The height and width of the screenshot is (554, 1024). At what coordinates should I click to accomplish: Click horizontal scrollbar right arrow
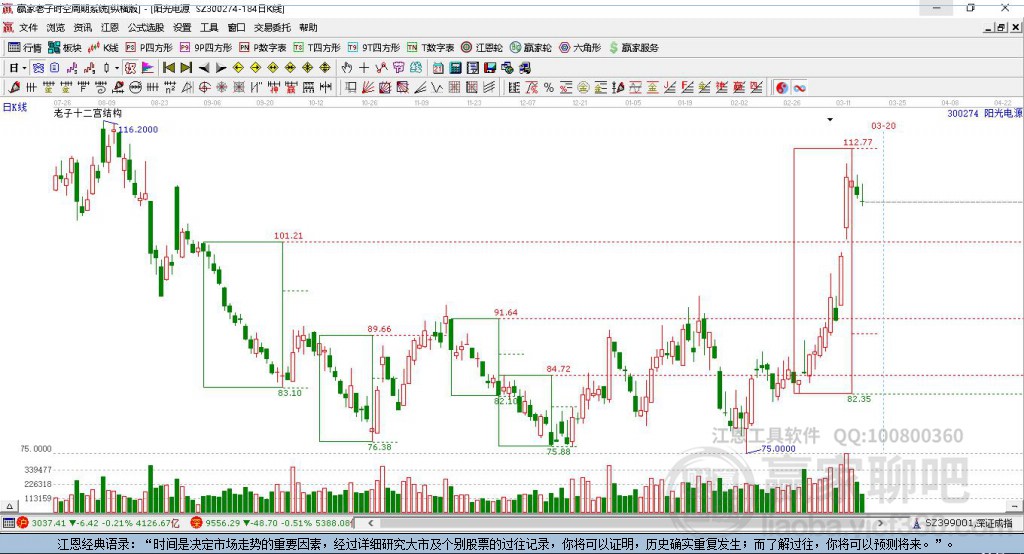tap(880, 523)
